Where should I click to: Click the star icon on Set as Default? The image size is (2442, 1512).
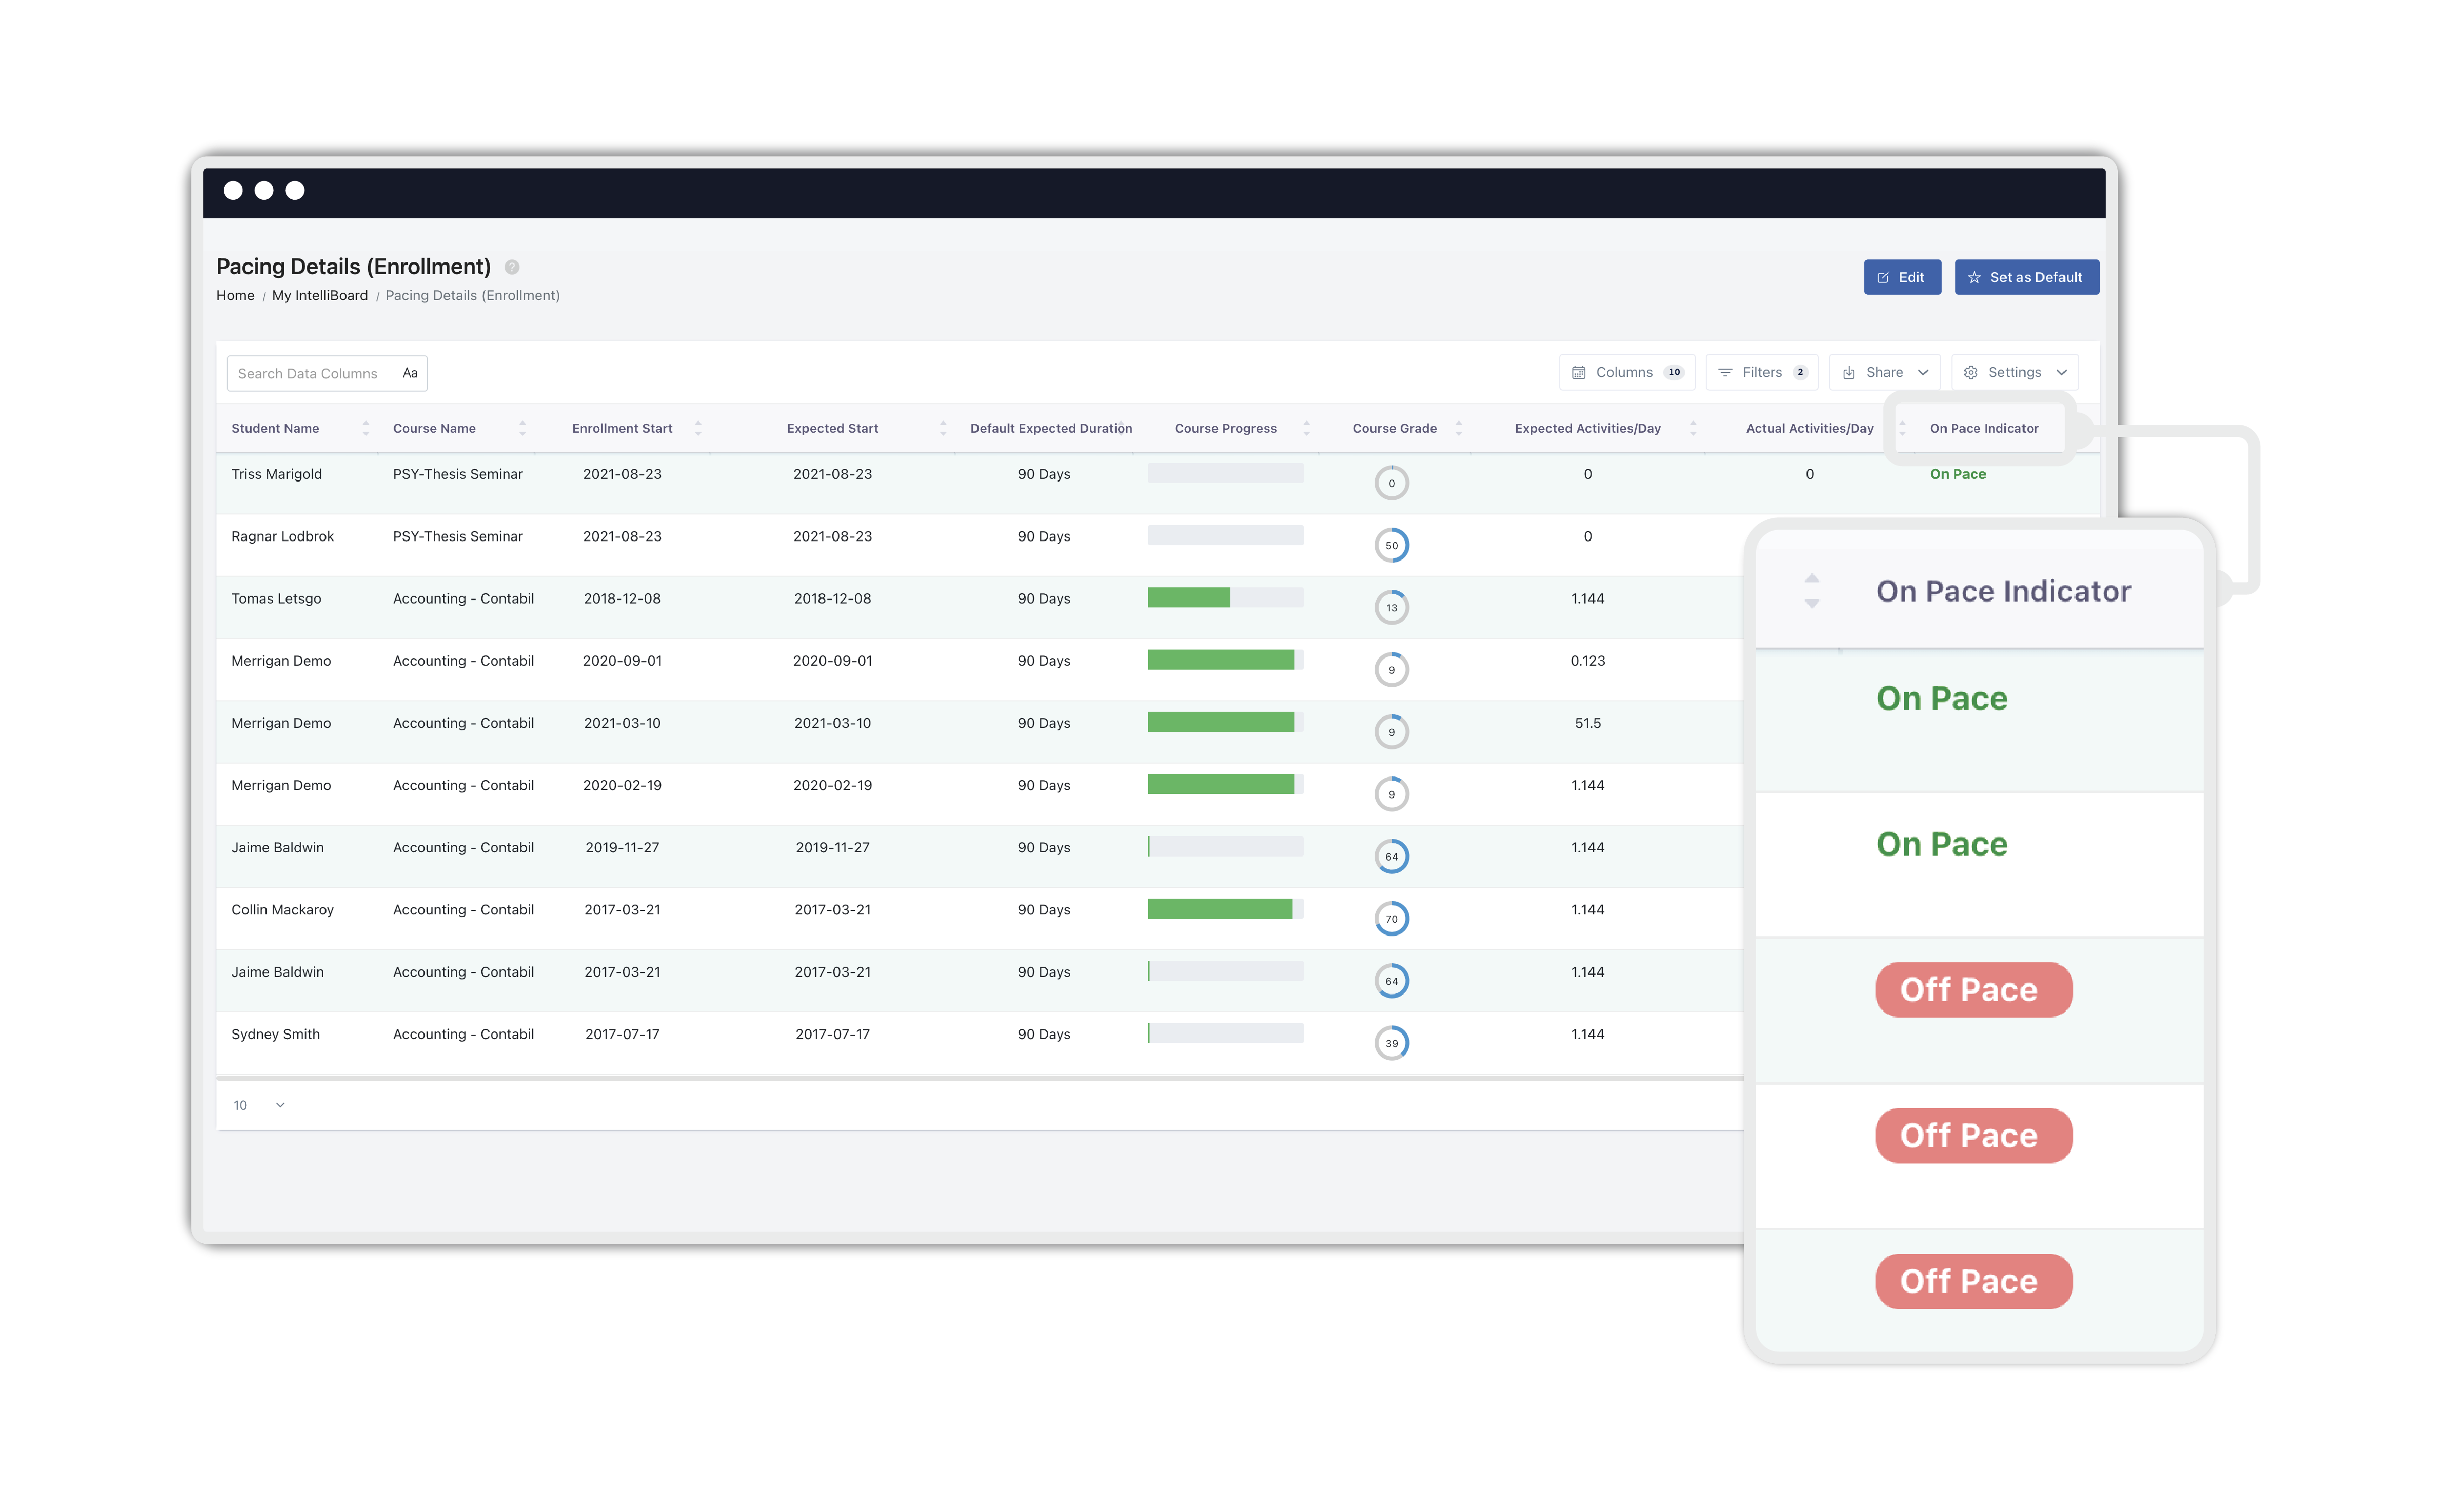1974,277
